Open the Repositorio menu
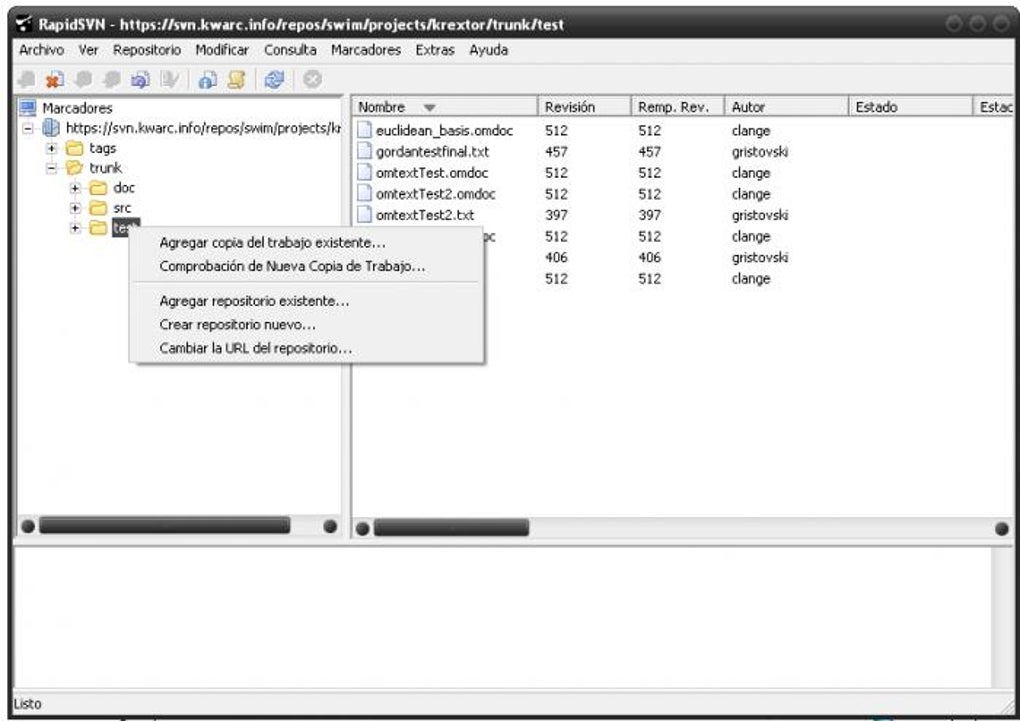The width and height of the screenshot is (1020, 721). pos(147,50)
